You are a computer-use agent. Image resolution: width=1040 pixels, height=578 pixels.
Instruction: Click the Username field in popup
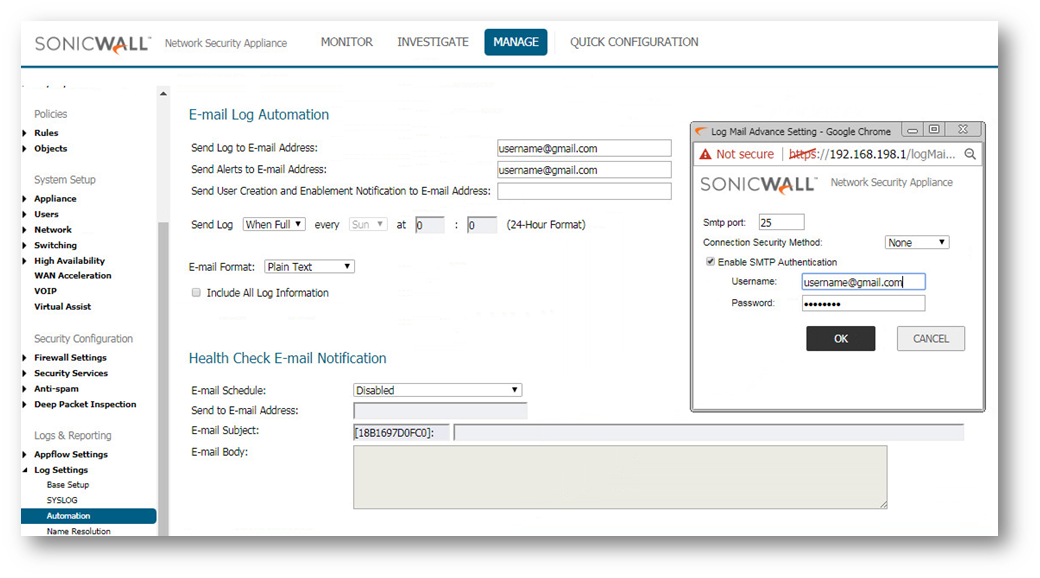click(863, 282)
